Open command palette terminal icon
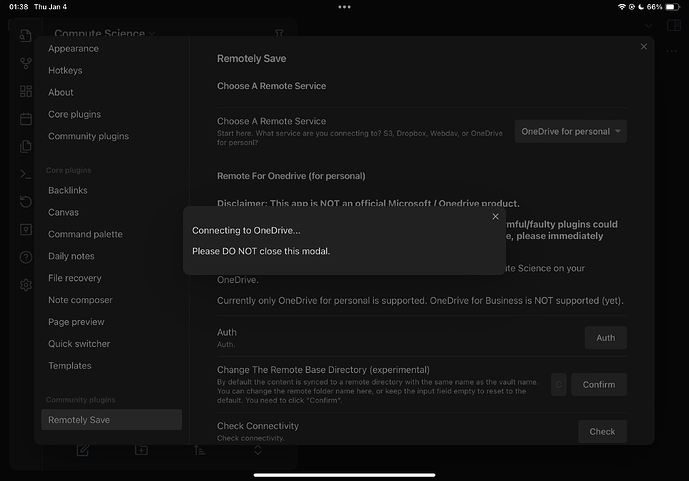The width and height of the screenshot is (689, 481). 25,174
